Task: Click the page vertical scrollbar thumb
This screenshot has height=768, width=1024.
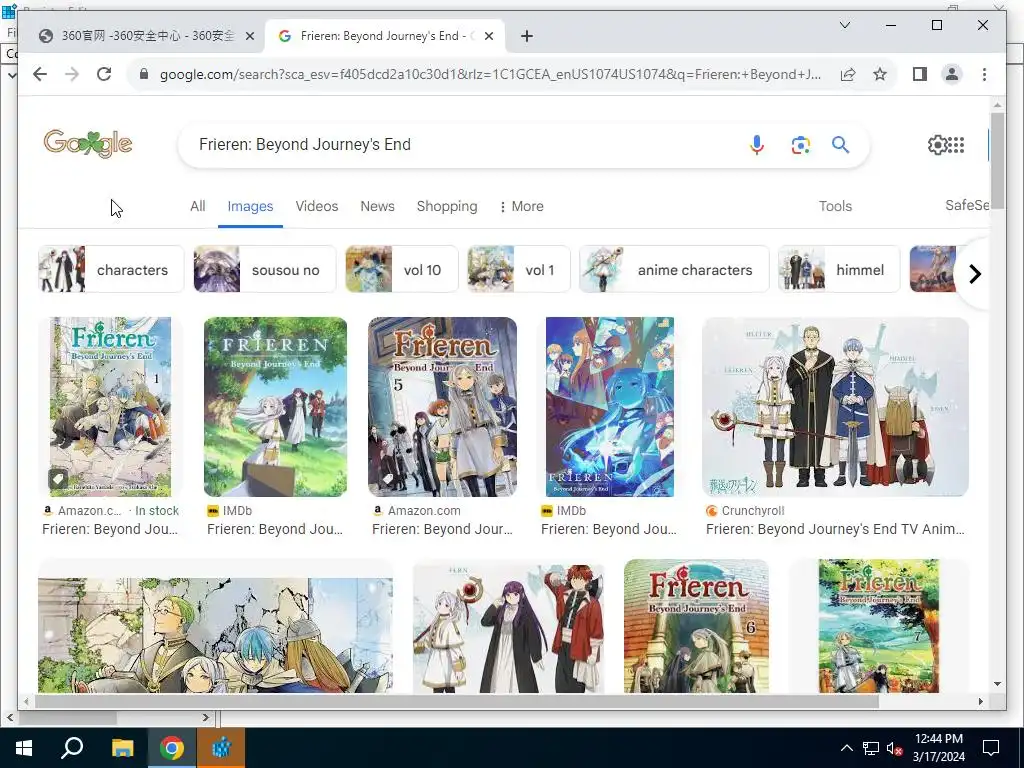Action: (x=997, y=160)
